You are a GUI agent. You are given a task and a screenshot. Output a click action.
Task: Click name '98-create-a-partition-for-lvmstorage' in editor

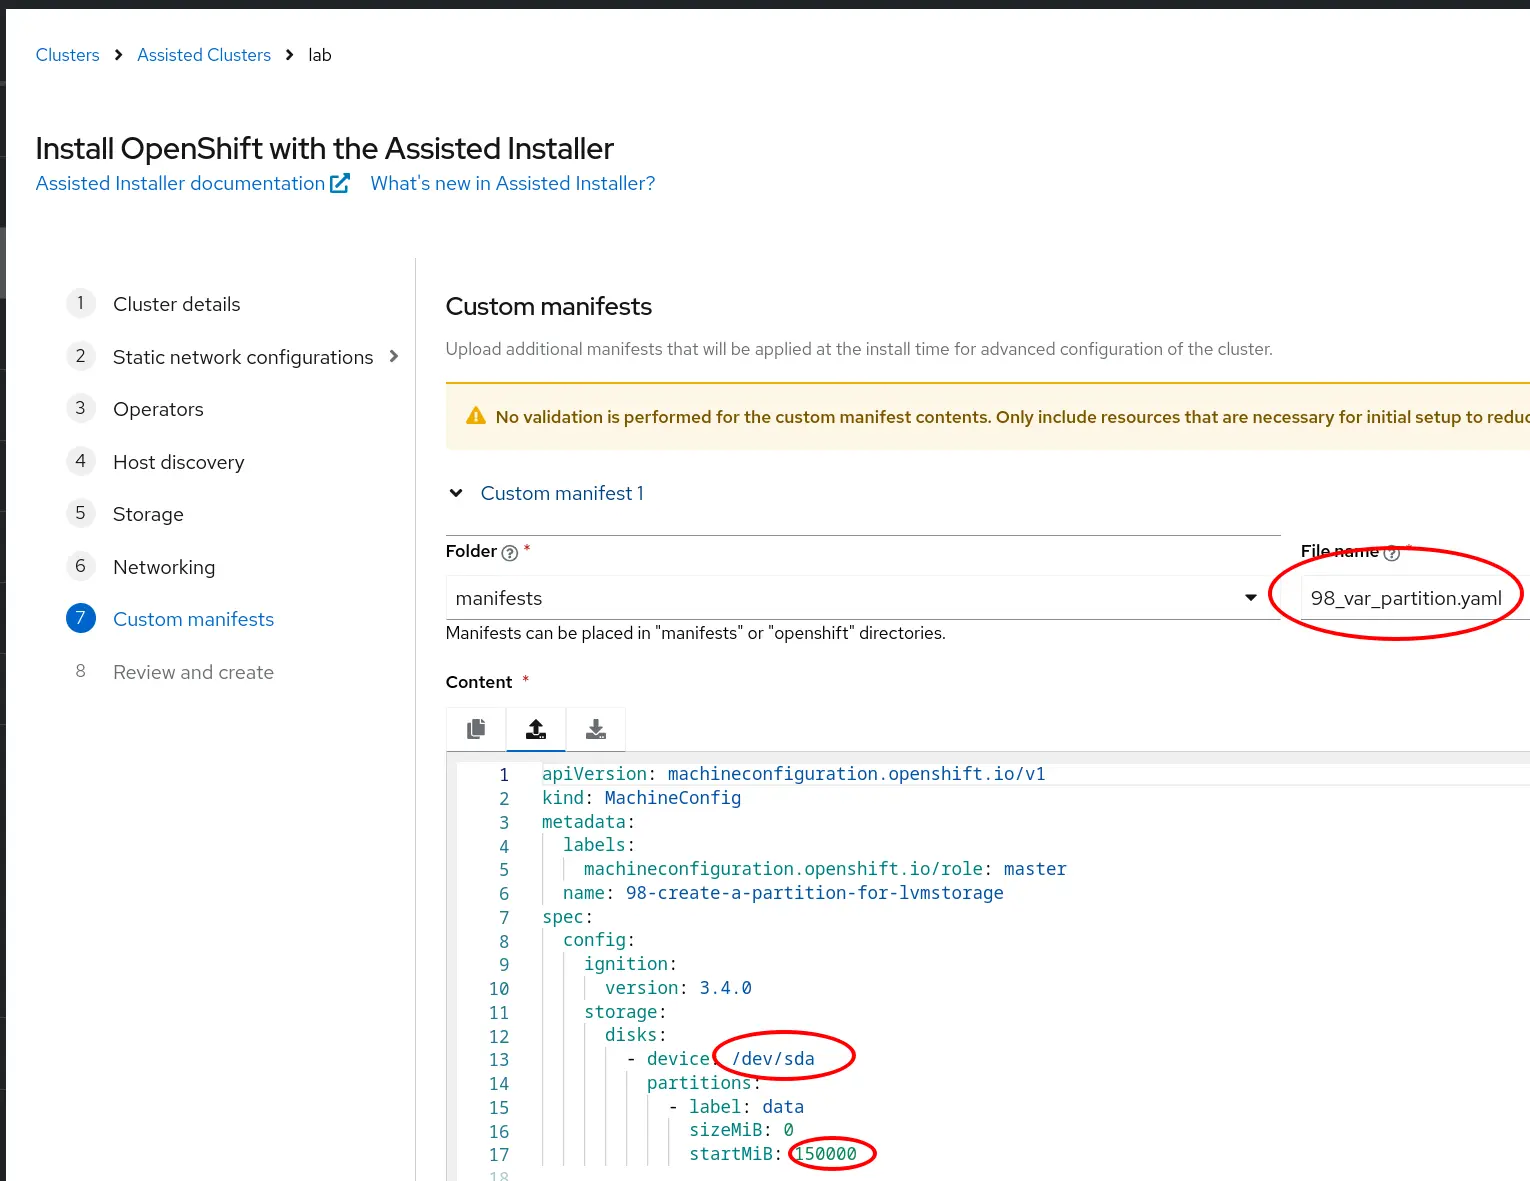tap(815, 893)
